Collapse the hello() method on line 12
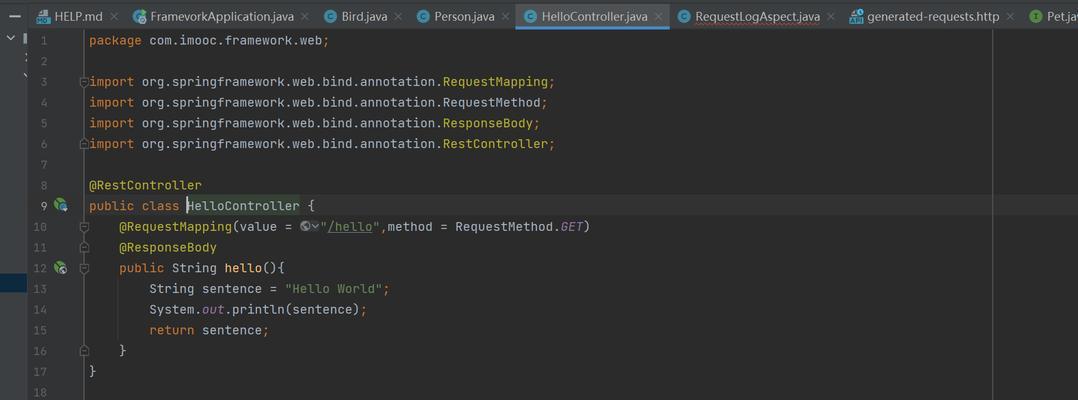This screenshot has width=1078, height=400. tap(85, 268)
